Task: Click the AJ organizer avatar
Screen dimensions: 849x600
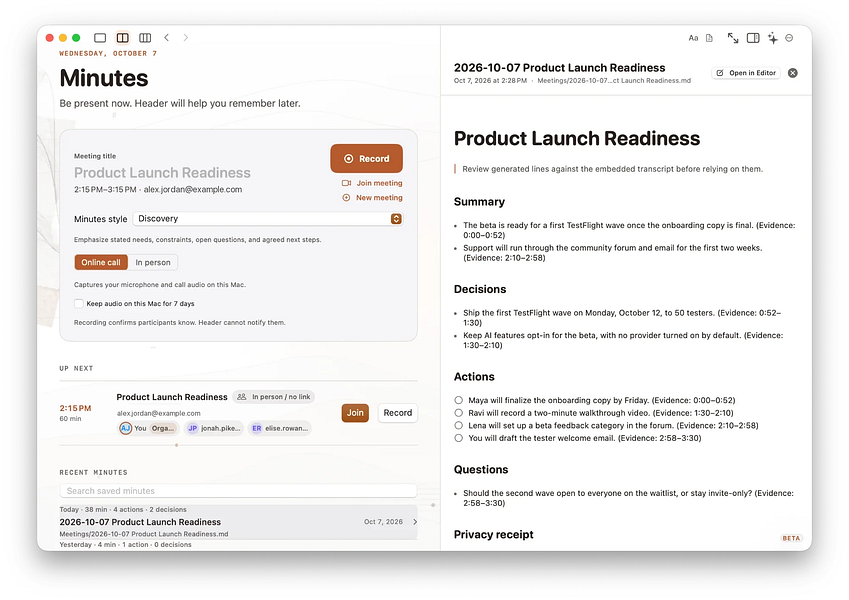Action: pyautogui.click(x=125, y=428)
